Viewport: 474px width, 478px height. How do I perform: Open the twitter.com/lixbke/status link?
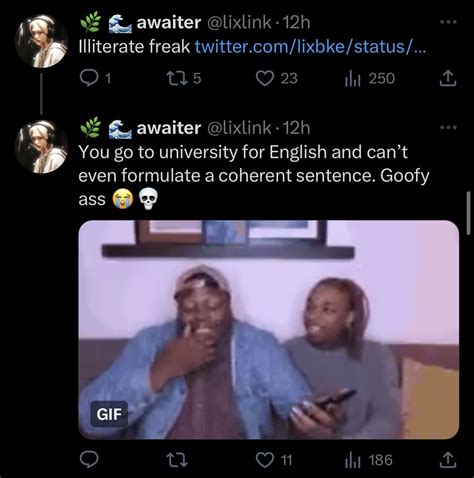pos(310,46)
